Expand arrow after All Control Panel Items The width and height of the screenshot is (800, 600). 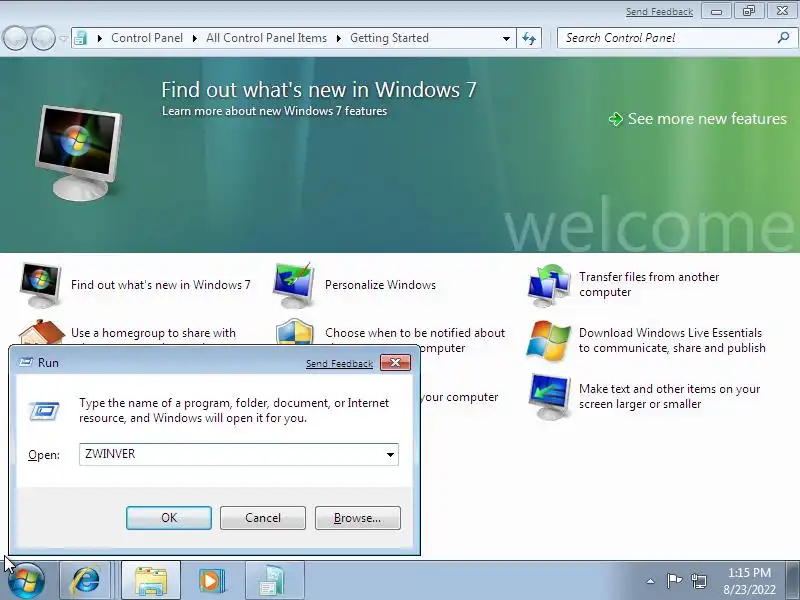pos(339,38)
